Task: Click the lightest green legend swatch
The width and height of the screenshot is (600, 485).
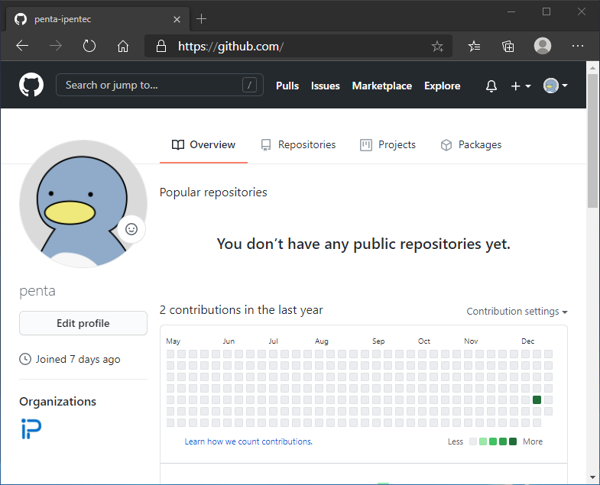Action: (483, 442)
